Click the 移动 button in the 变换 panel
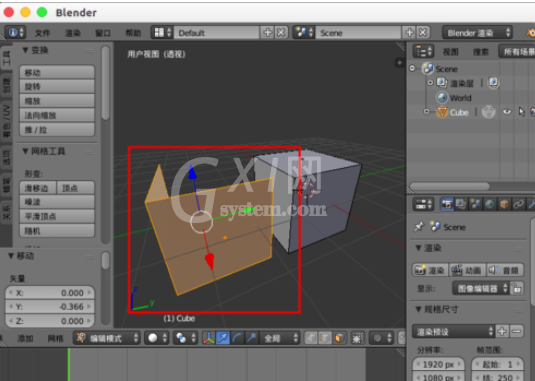 point(57,72)
